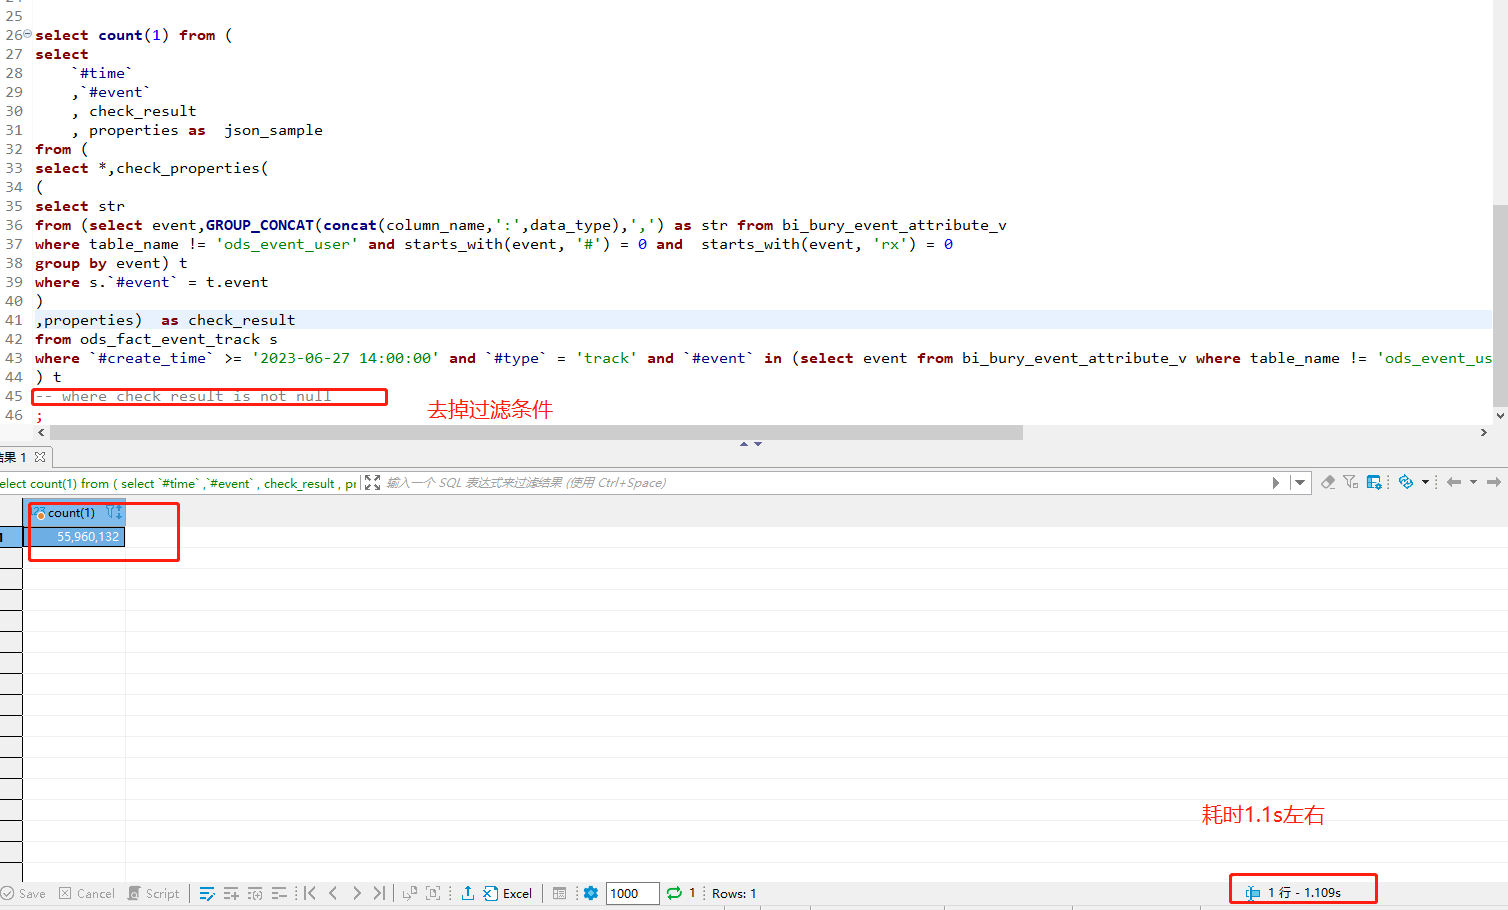
Task: Open result set settings gear icon
Action: click(x=591, y=893)
